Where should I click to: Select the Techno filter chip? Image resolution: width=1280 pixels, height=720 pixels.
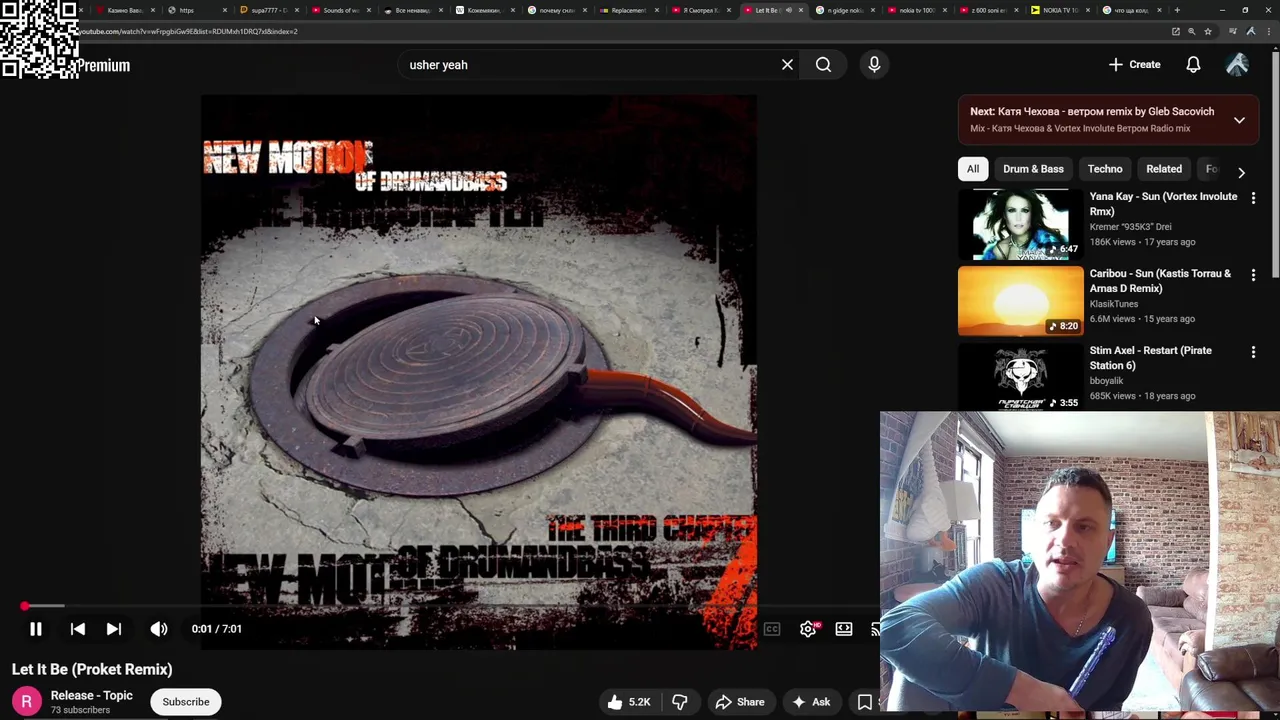coord(1105,169)
